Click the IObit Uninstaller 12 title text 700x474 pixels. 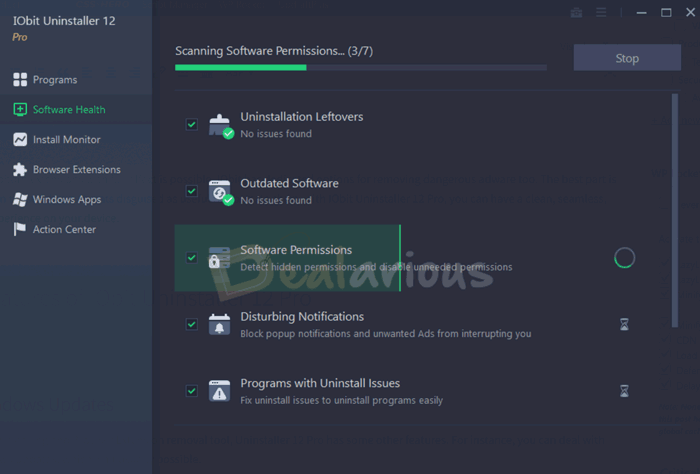(64, 21)
